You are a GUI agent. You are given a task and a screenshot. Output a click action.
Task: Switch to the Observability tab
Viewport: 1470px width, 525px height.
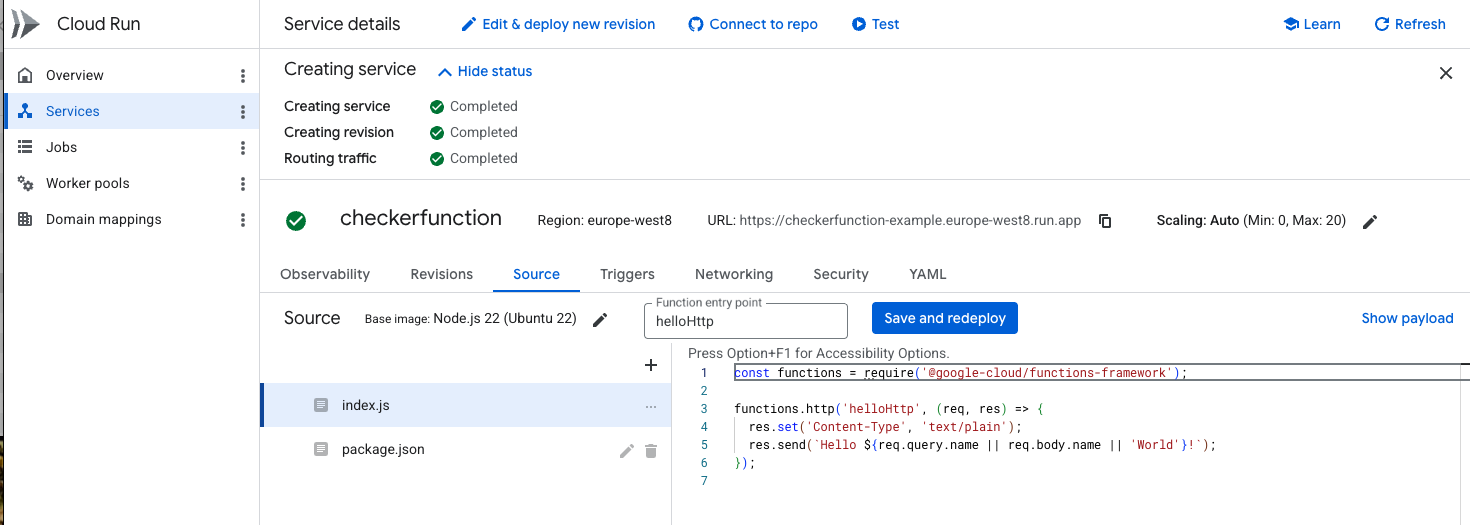tap(325, 274)
